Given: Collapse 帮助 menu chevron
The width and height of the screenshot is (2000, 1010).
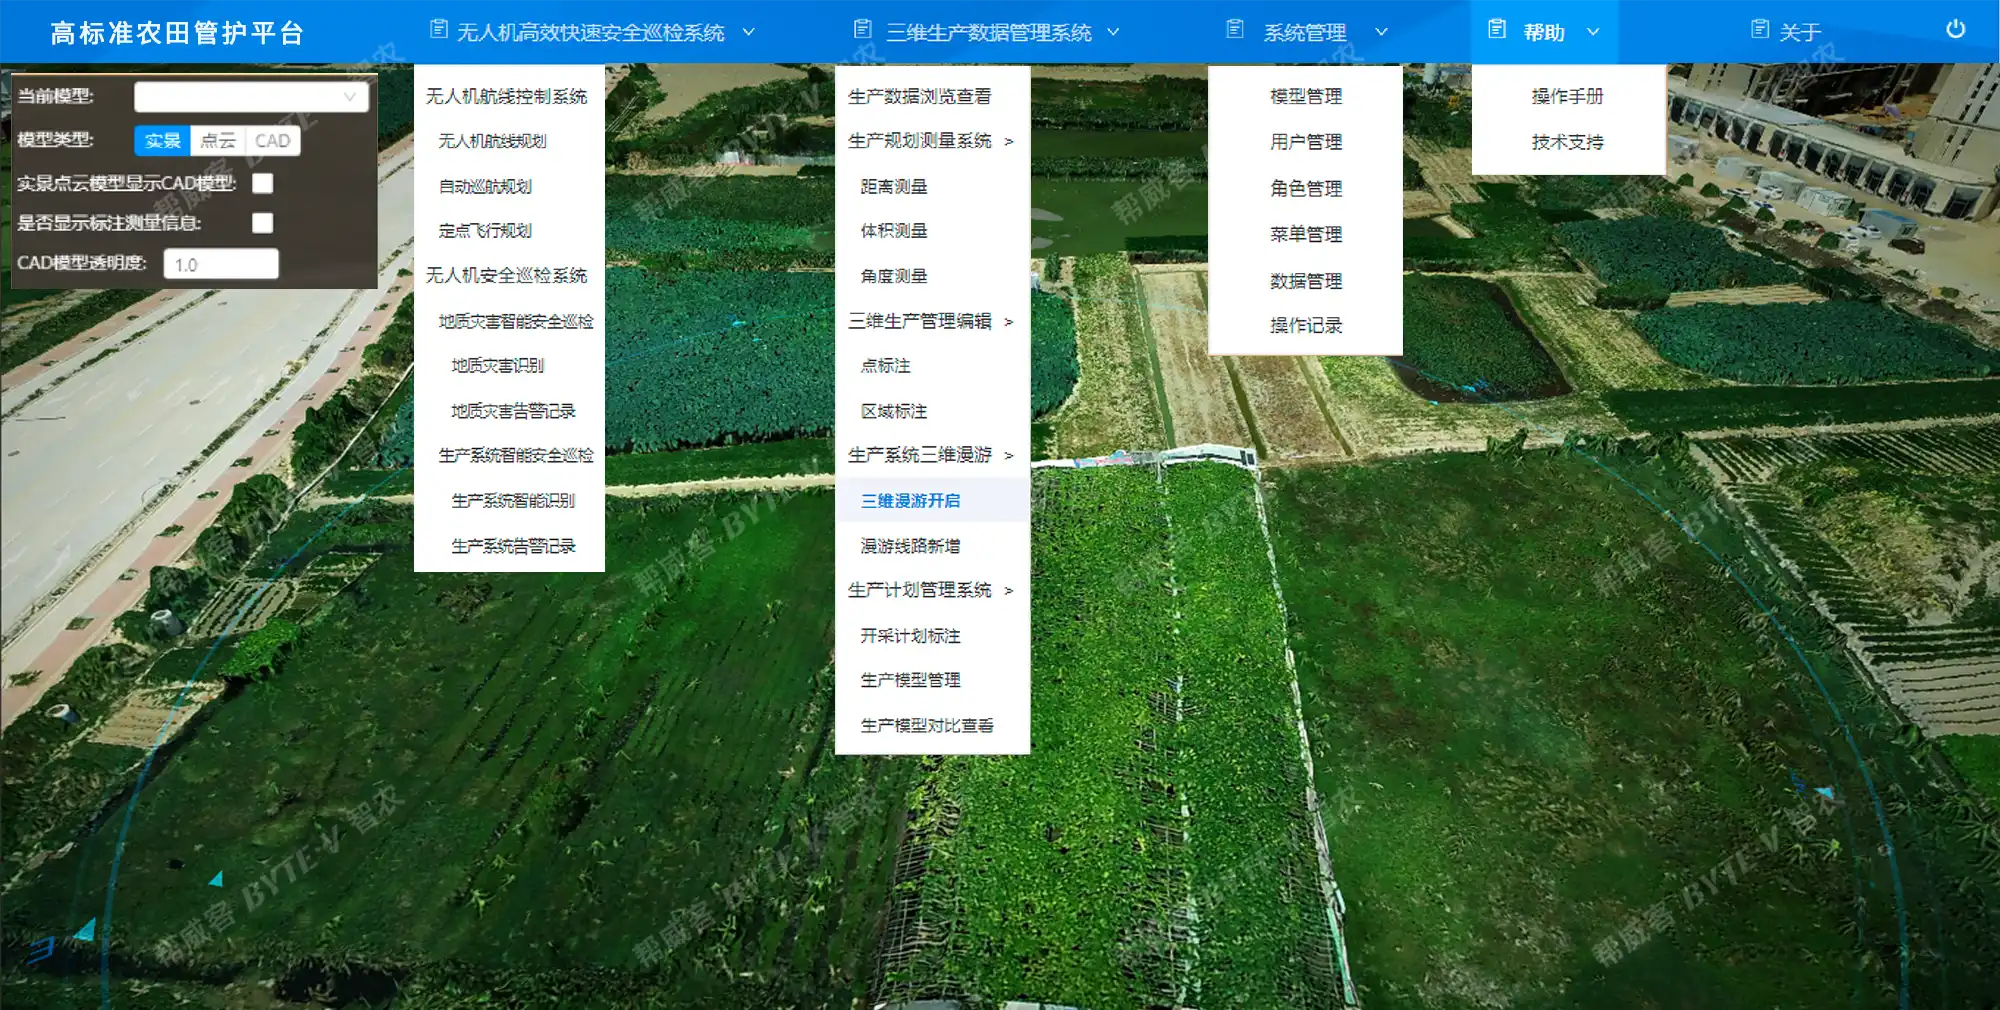Looking at the screenshot, I should point(1593,32).
